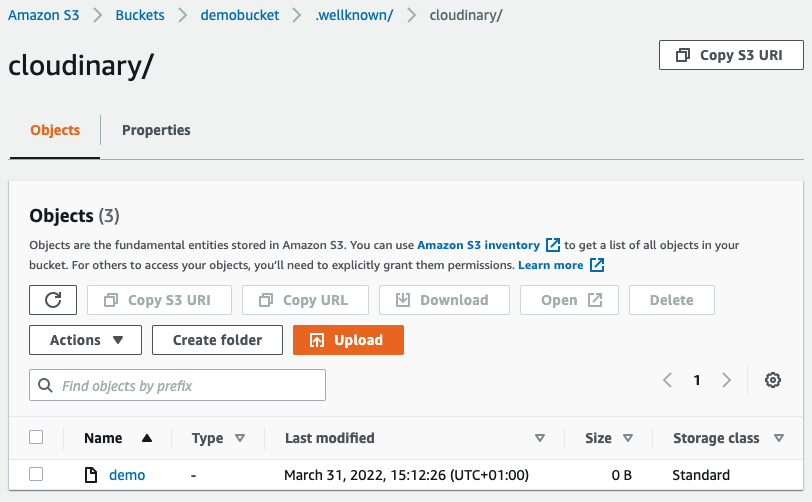The width and height of the screenshot is (812, 502).
Task: Focus the Find objects by prefix field
Action: tap(178, 385)
